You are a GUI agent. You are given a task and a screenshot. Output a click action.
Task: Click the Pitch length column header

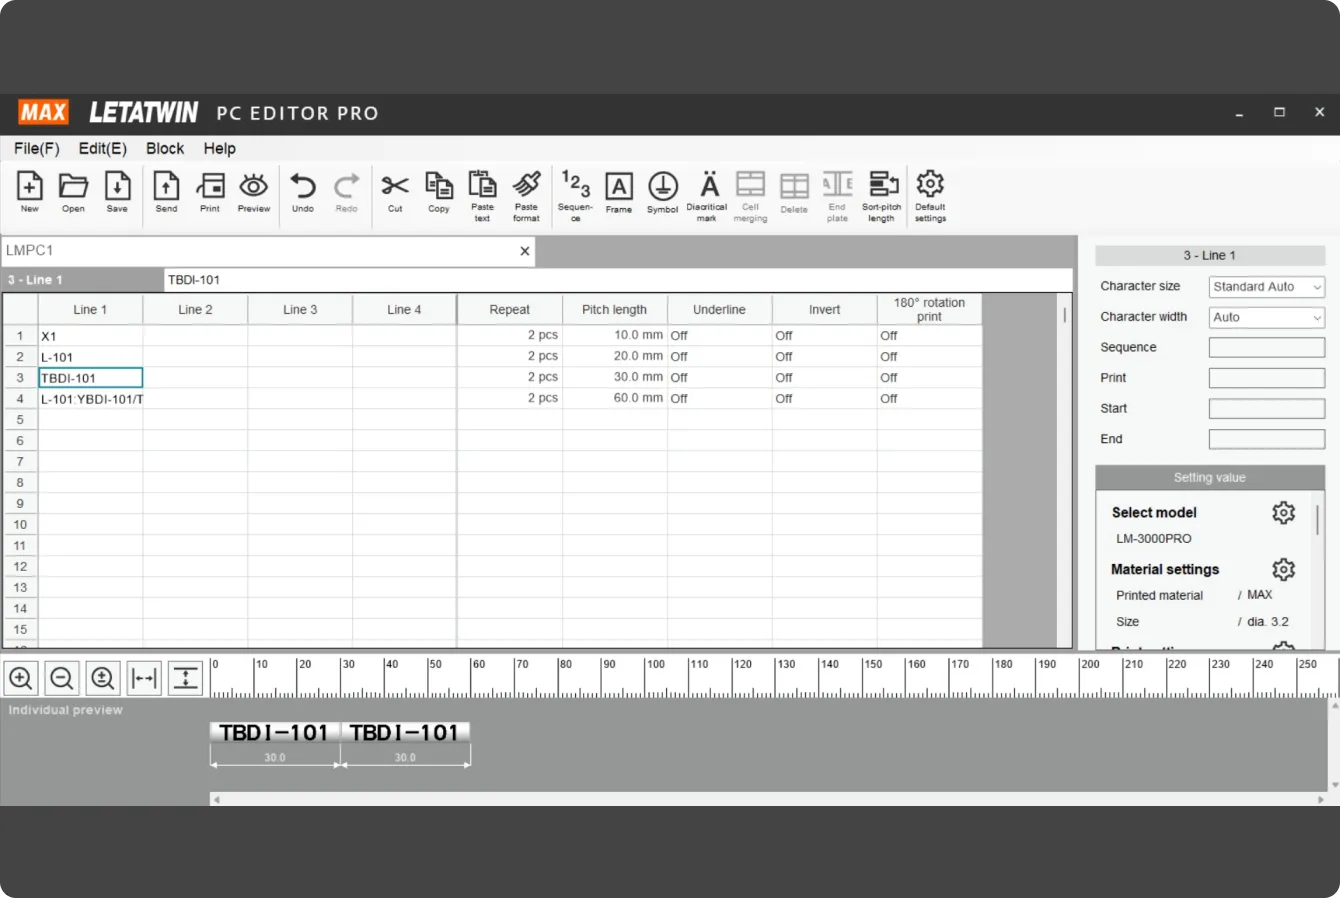click(x=615, y=310)
